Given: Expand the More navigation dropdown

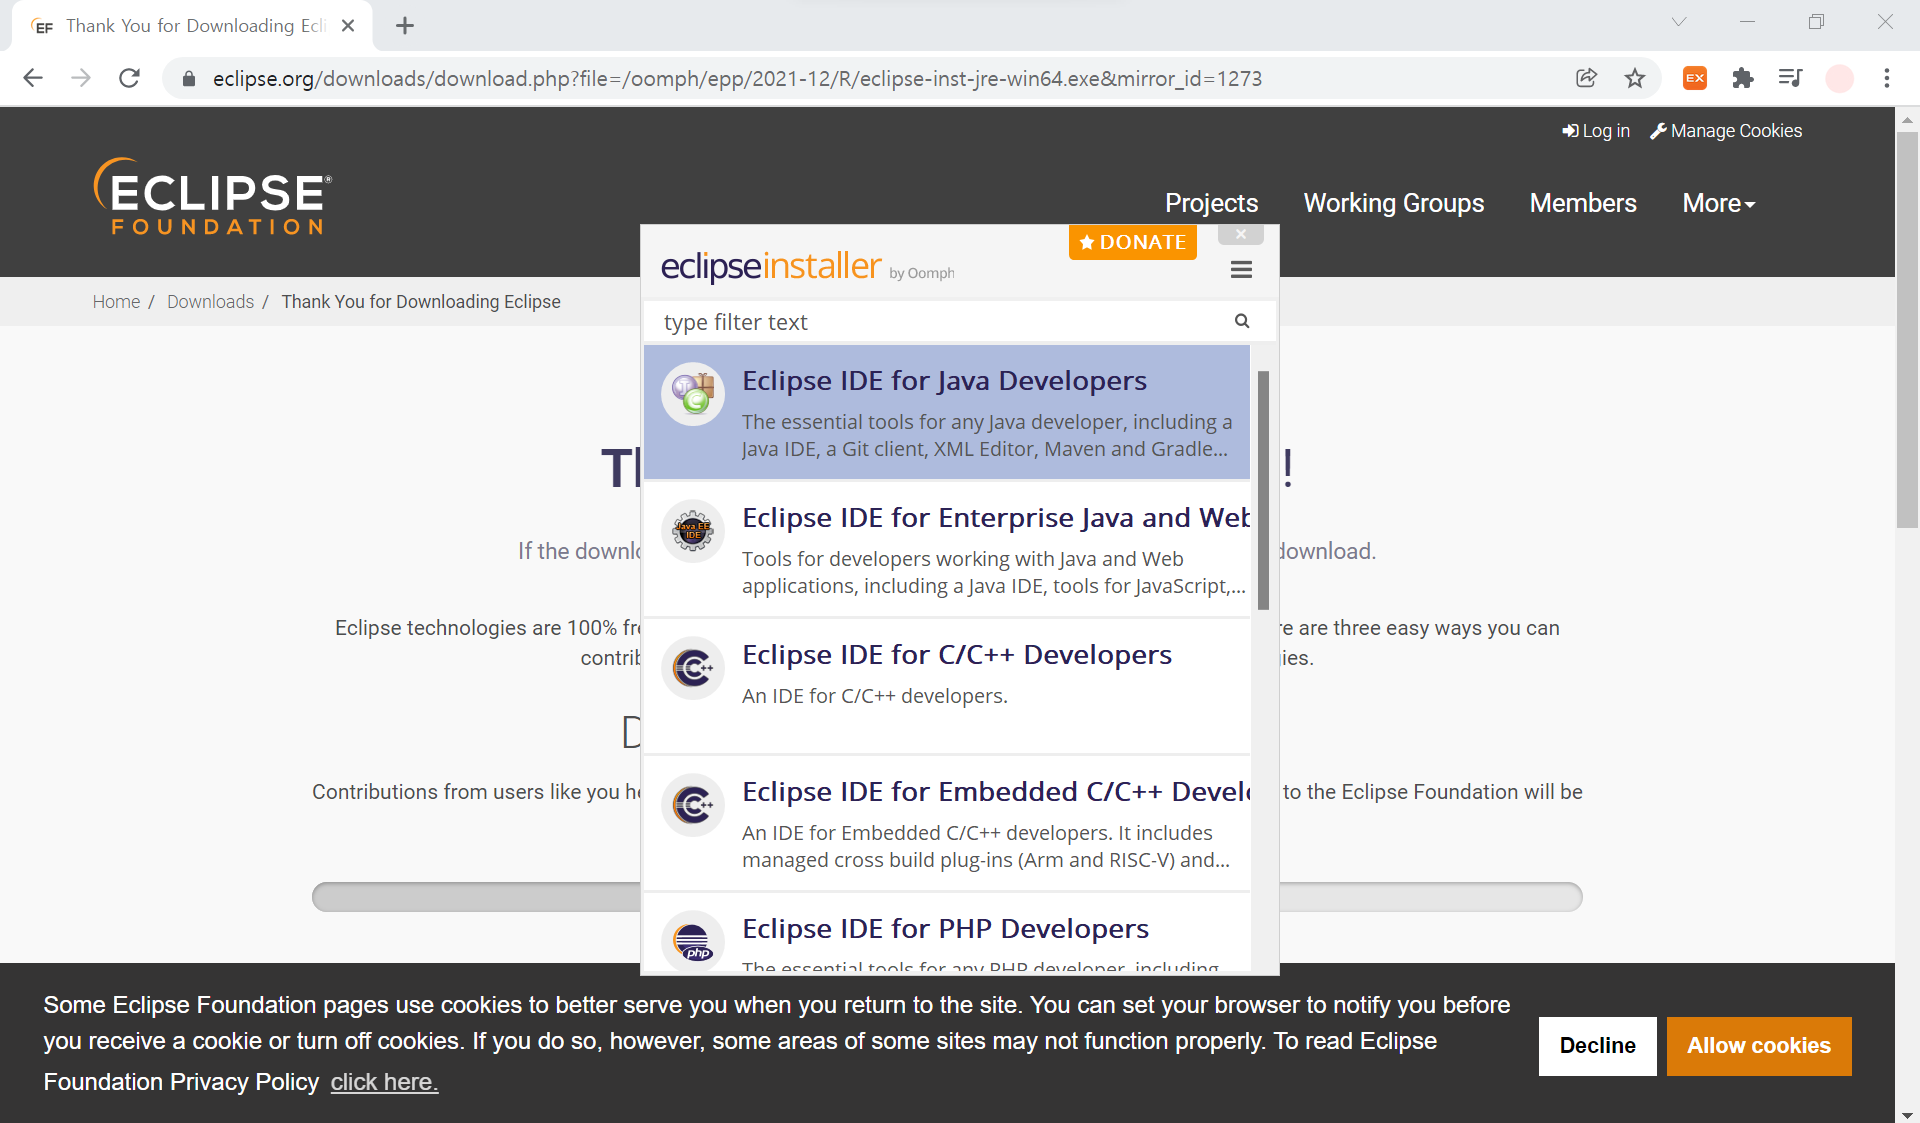Looking at the screenshot, I should (1719, 203).
